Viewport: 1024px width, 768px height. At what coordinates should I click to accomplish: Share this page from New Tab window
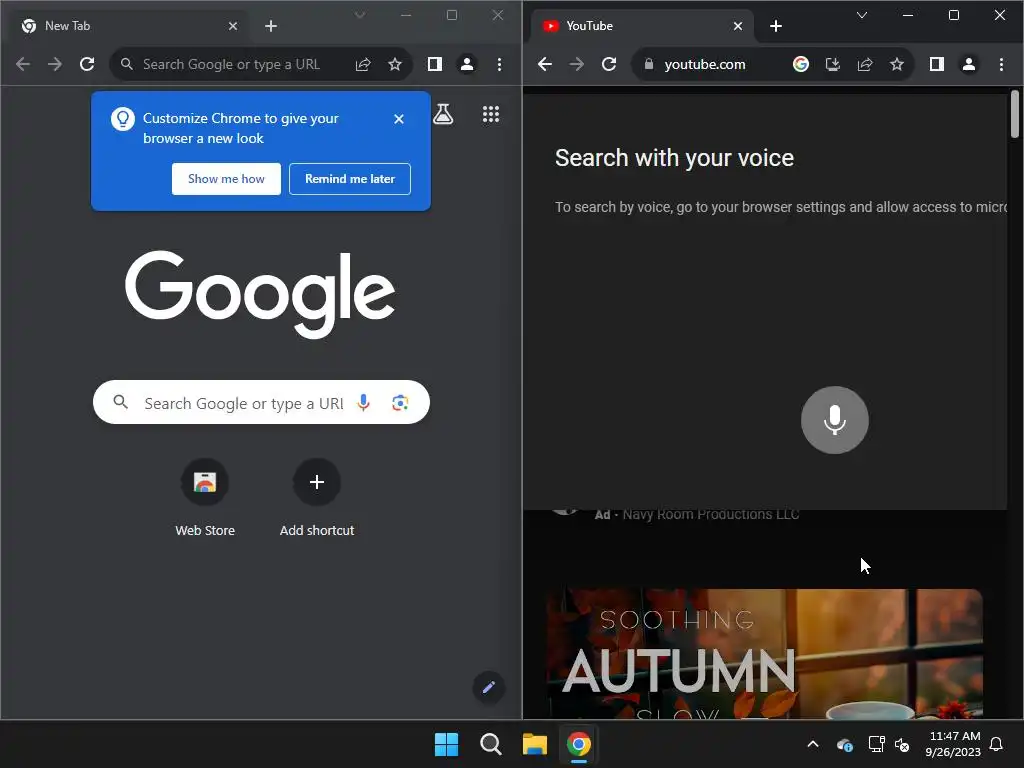[x=363, y=64]
